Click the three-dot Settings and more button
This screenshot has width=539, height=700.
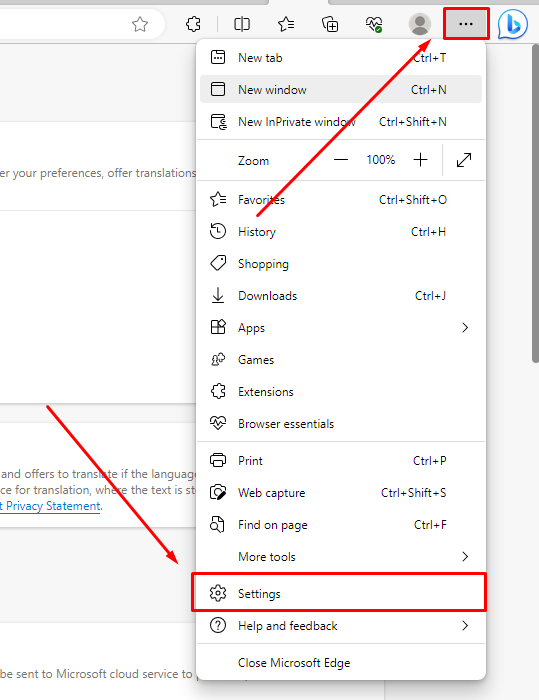[466, 24]
